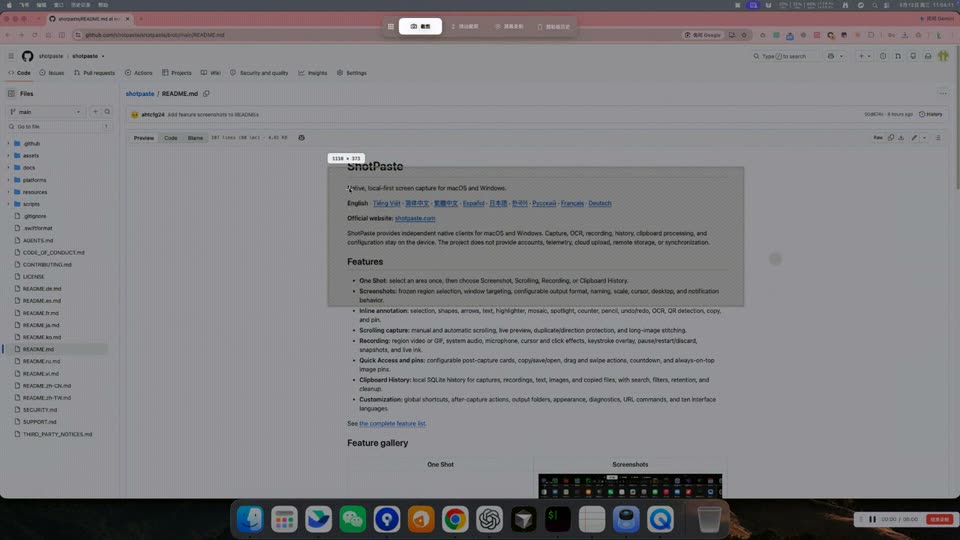
Task: Switch to the Issues tab
Action: click(52, 73)
